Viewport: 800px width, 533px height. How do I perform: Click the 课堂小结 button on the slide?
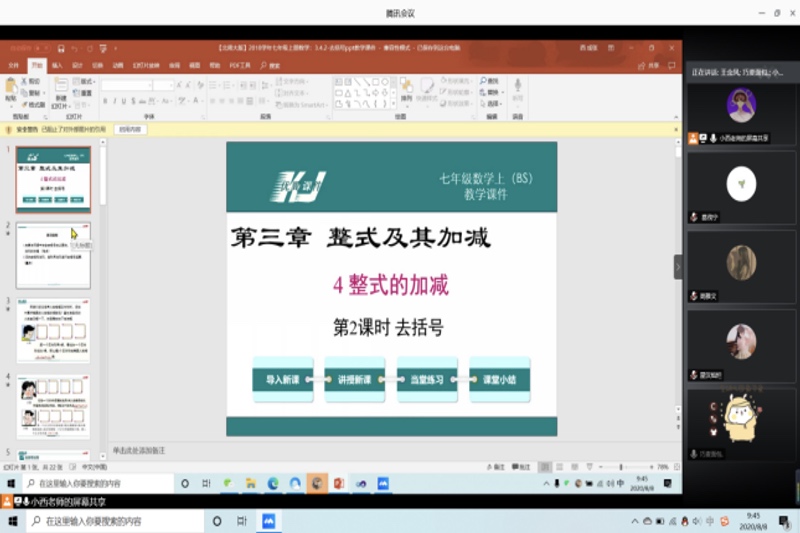499,379
